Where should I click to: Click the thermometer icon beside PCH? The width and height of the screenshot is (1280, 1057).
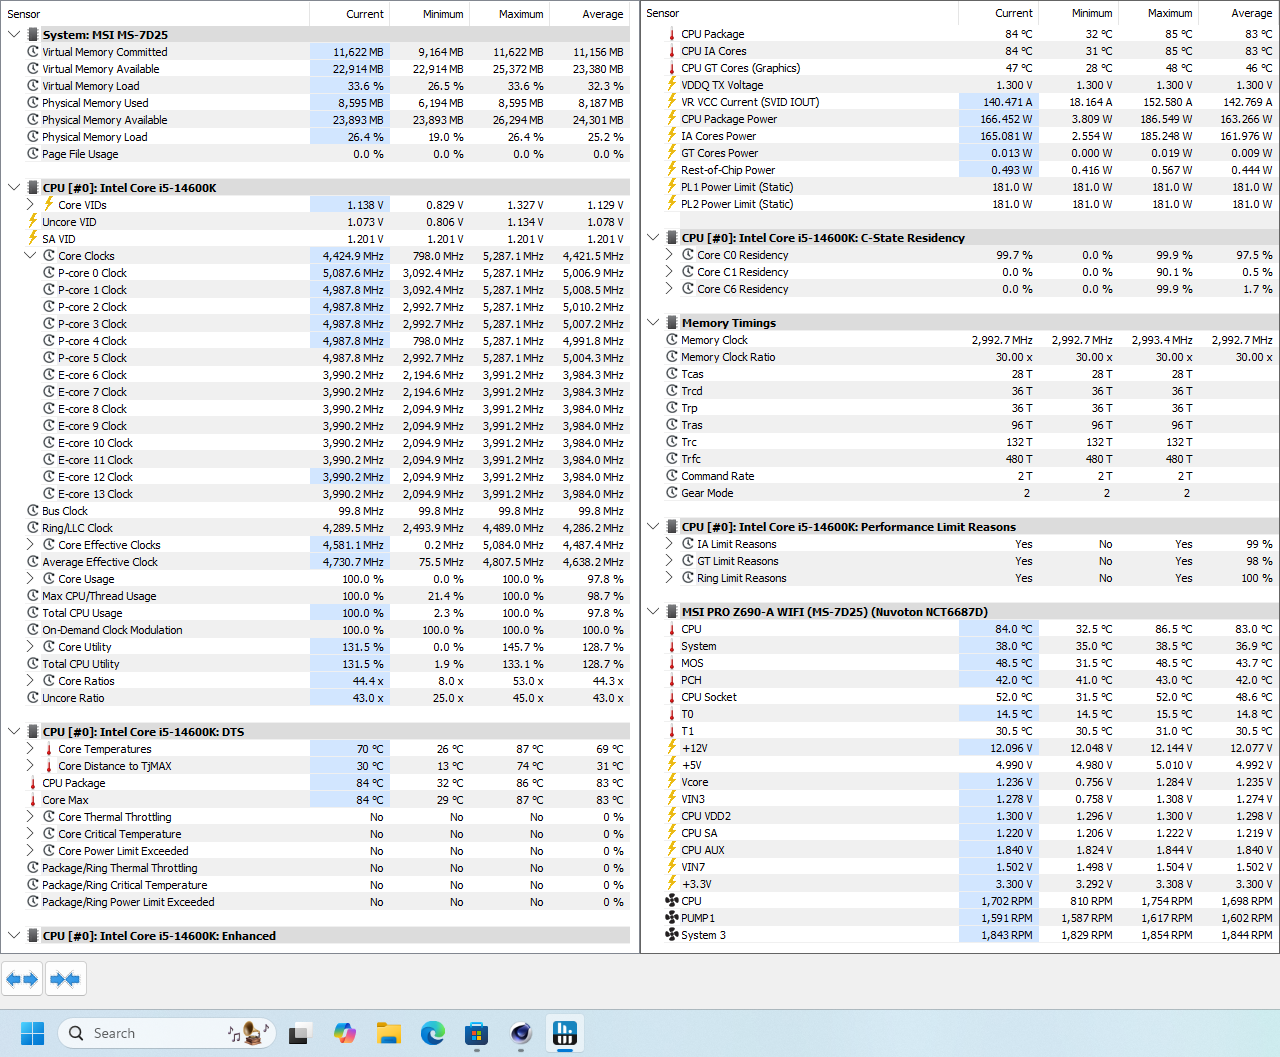coord(672,680)
